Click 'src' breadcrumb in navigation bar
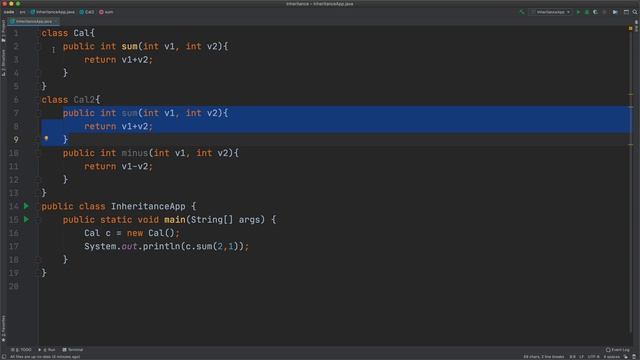 pos(22,12)
